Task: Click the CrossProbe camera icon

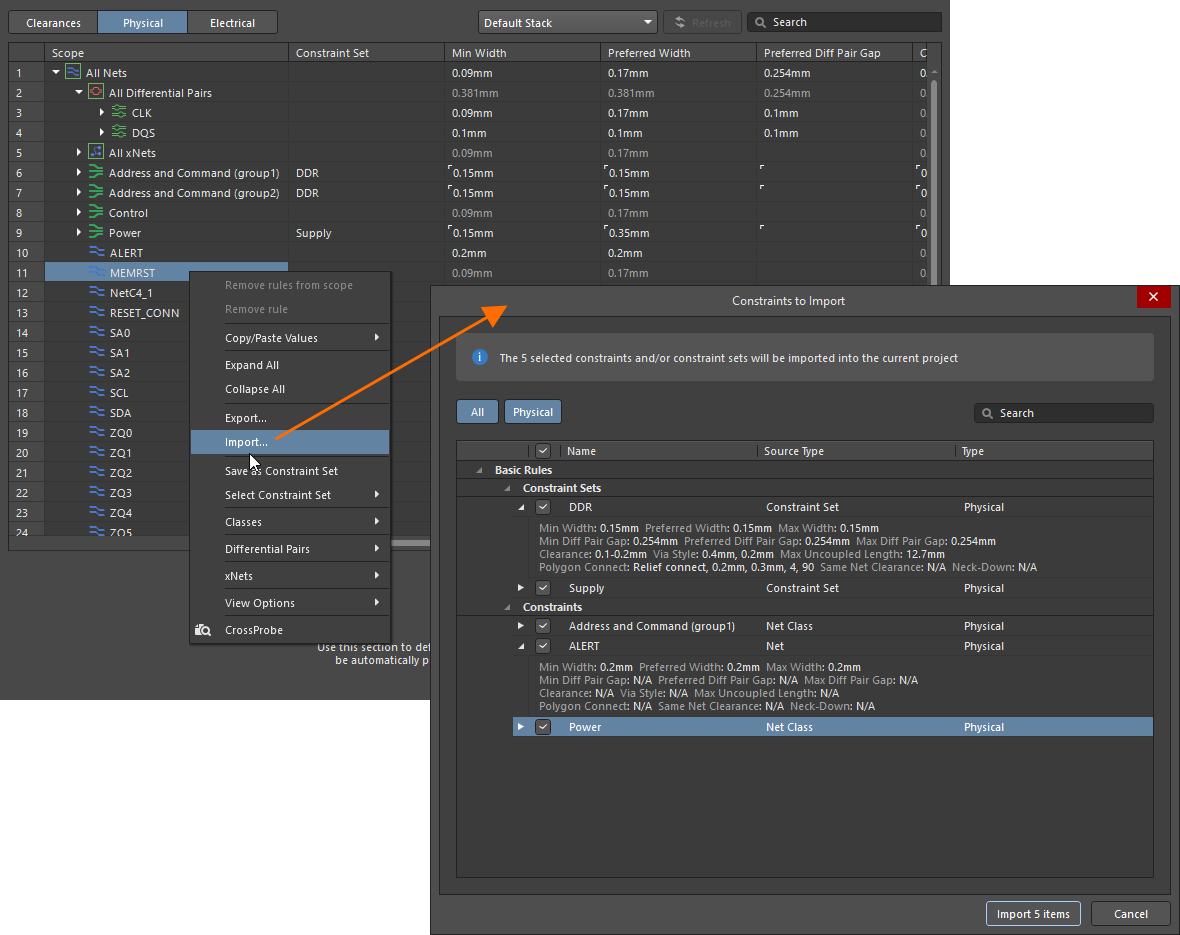Action: coord(203,630)
